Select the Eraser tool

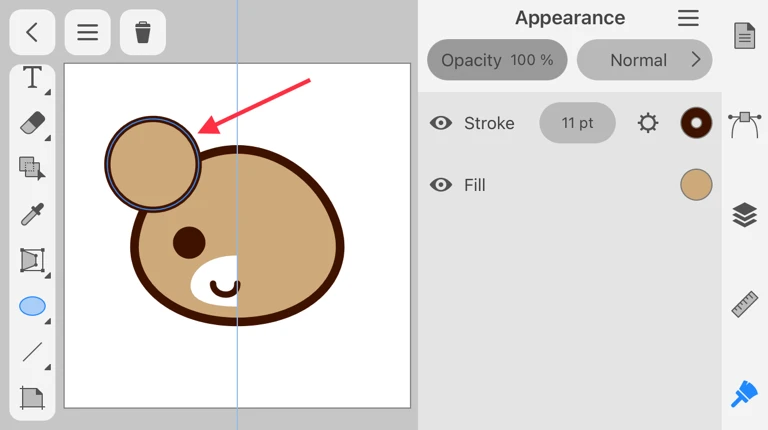tap(32, 123)
